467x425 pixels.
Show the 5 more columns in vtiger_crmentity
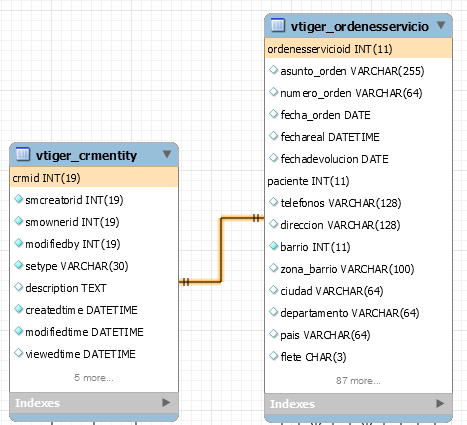(x=94, y=378)
